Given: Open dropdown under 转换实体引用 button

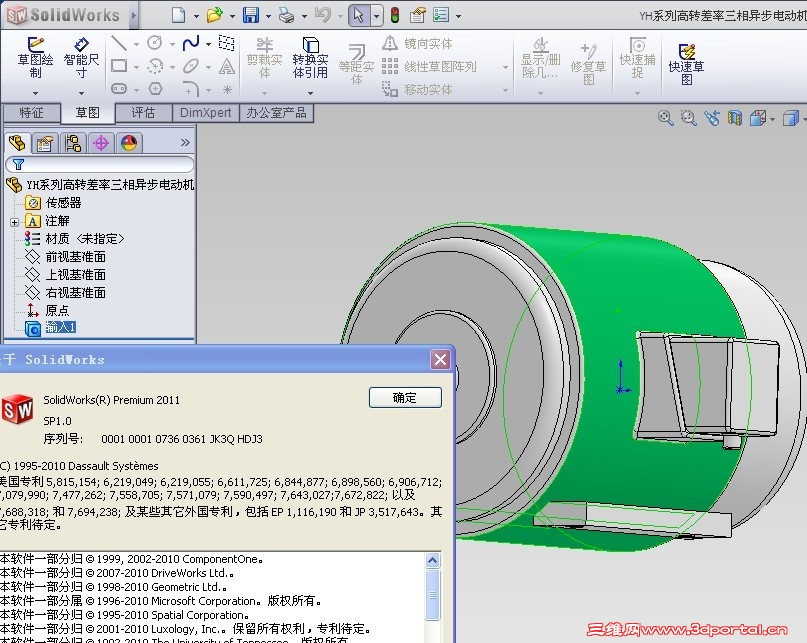Looking at the screenshot, I should coord(310,93).
